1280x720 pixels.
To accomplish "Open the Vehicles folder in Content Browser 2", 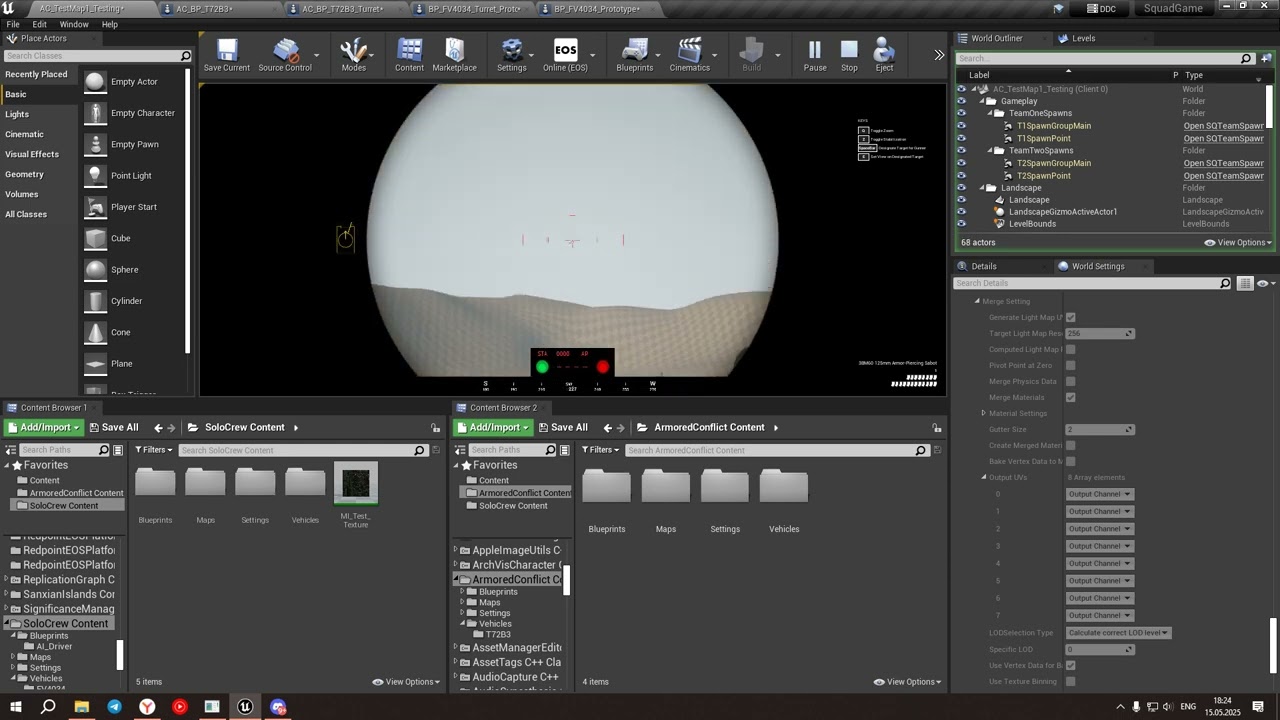I will click(784, 487).
